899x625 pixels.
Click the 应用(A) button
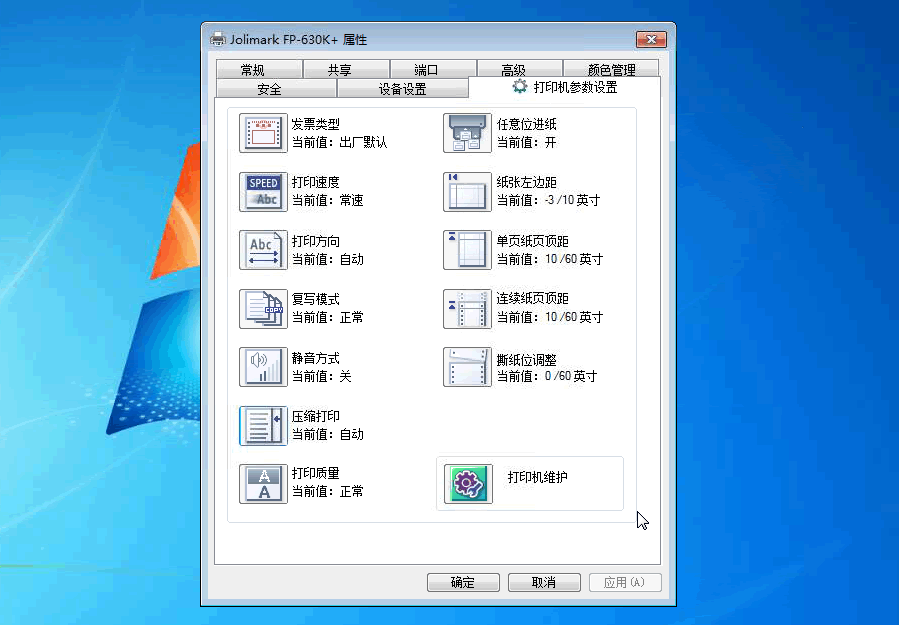click(x=625, y=583)
